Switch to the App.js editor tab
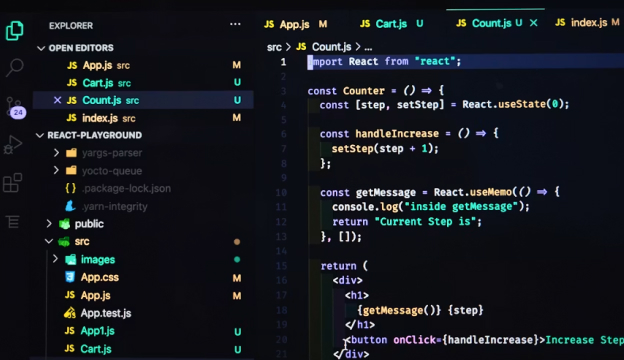 click(x=295, y=24)
